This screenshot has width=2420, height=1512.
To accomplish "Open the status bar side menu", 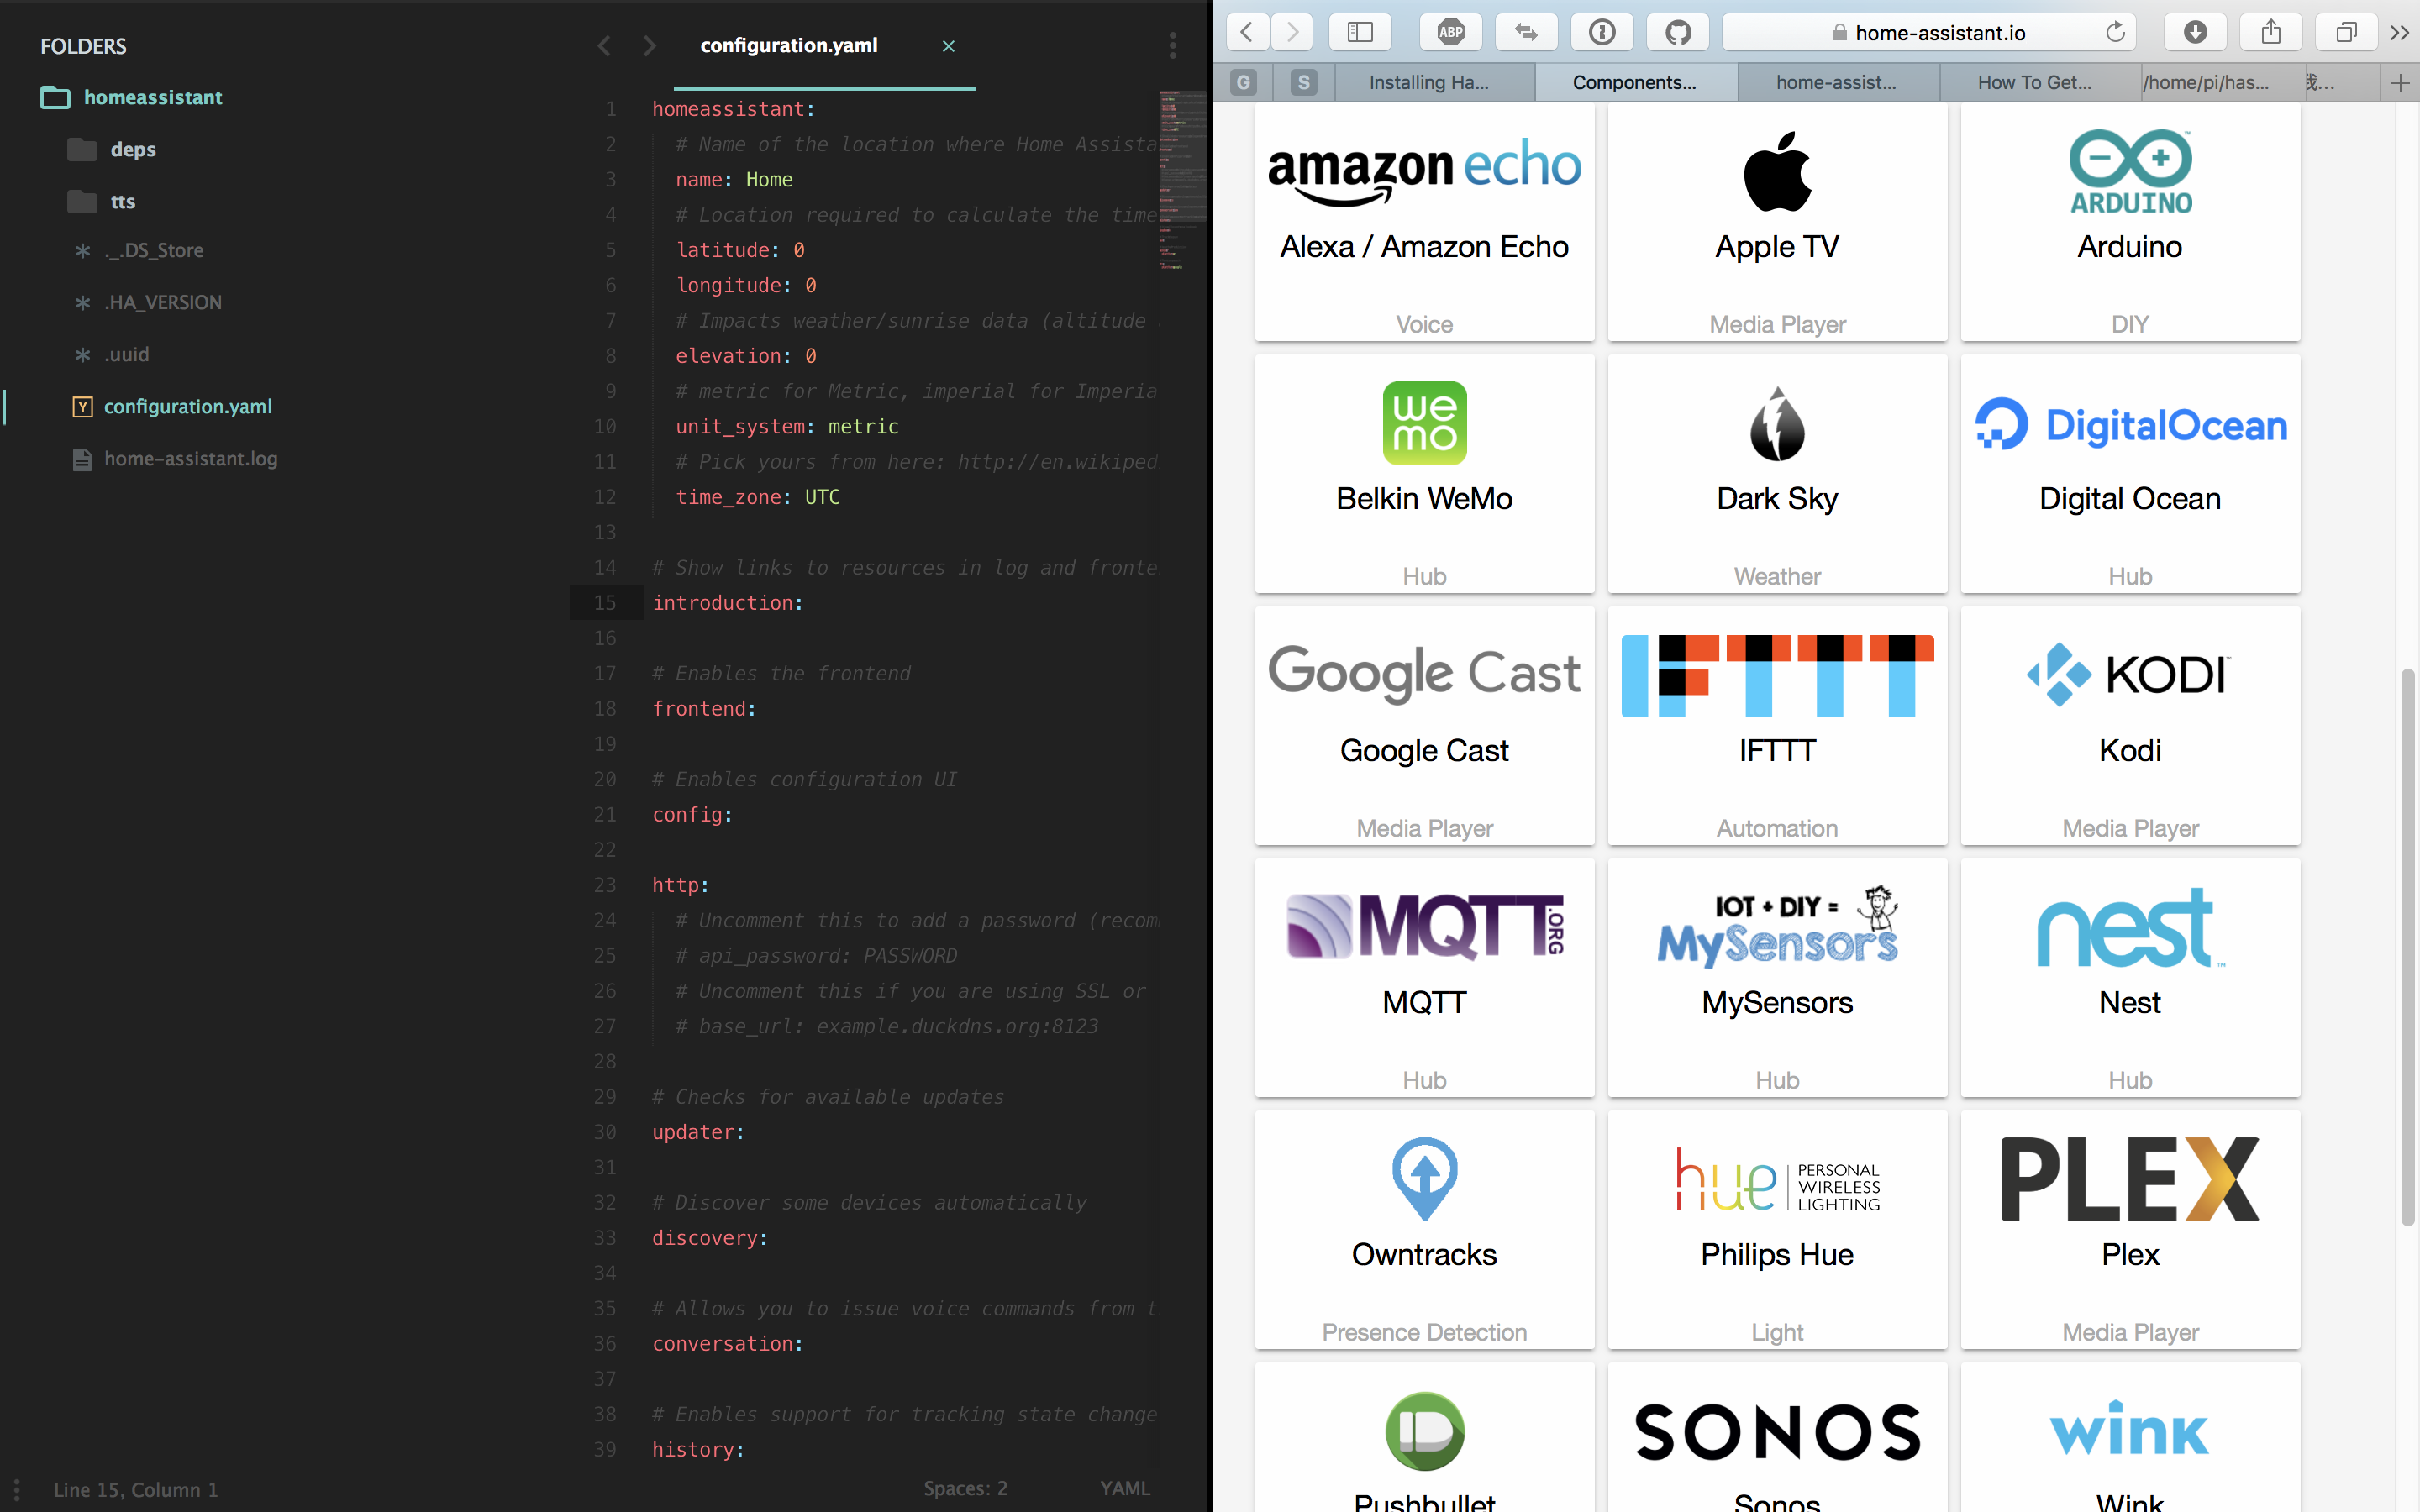I will (16, 1489).
